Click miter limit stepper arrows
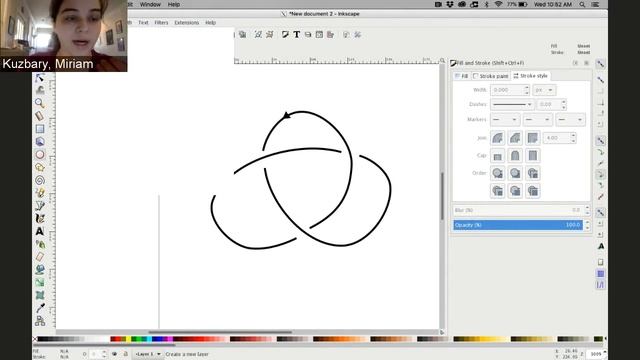 click(x=573, y=138)
